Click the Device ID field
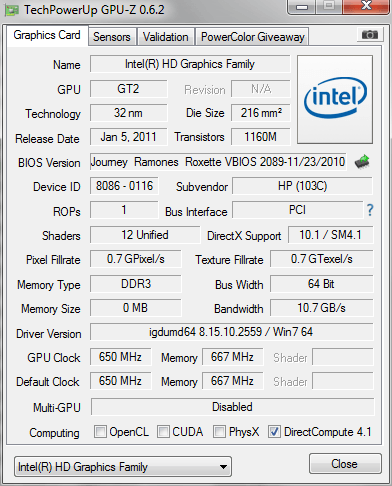 click(124, 186)
